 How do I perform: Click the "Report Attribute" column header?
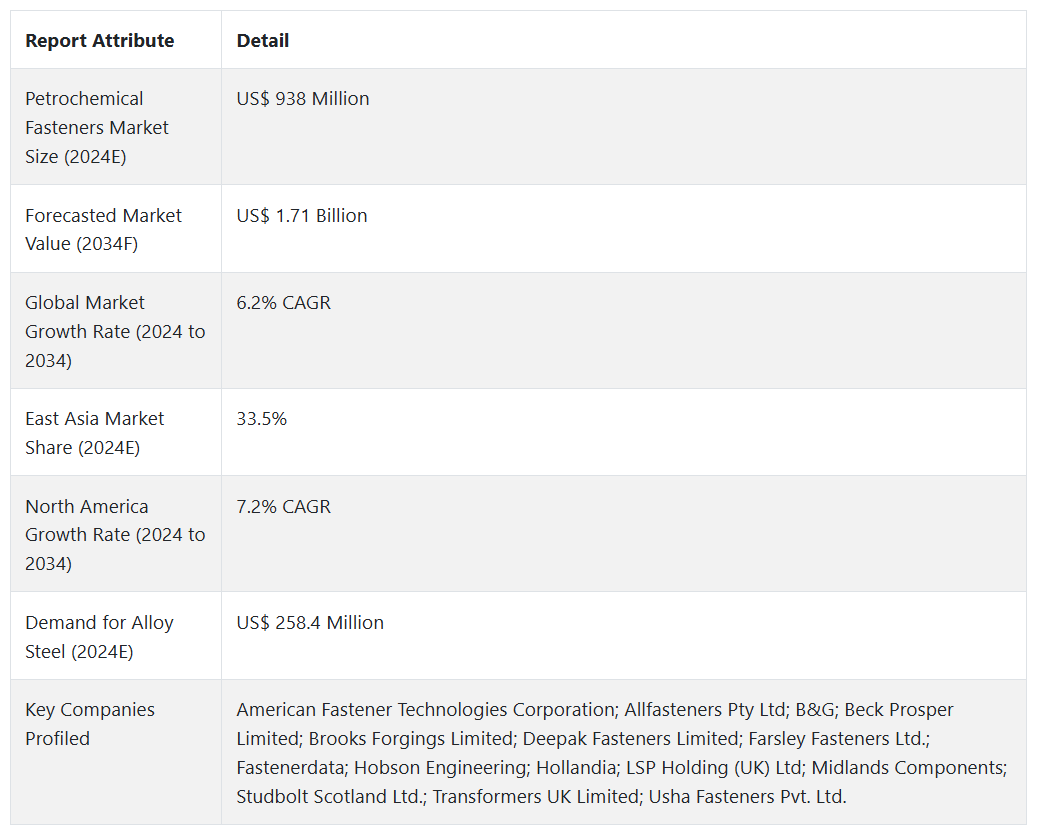pyautogui.click(x=100, y=41)
